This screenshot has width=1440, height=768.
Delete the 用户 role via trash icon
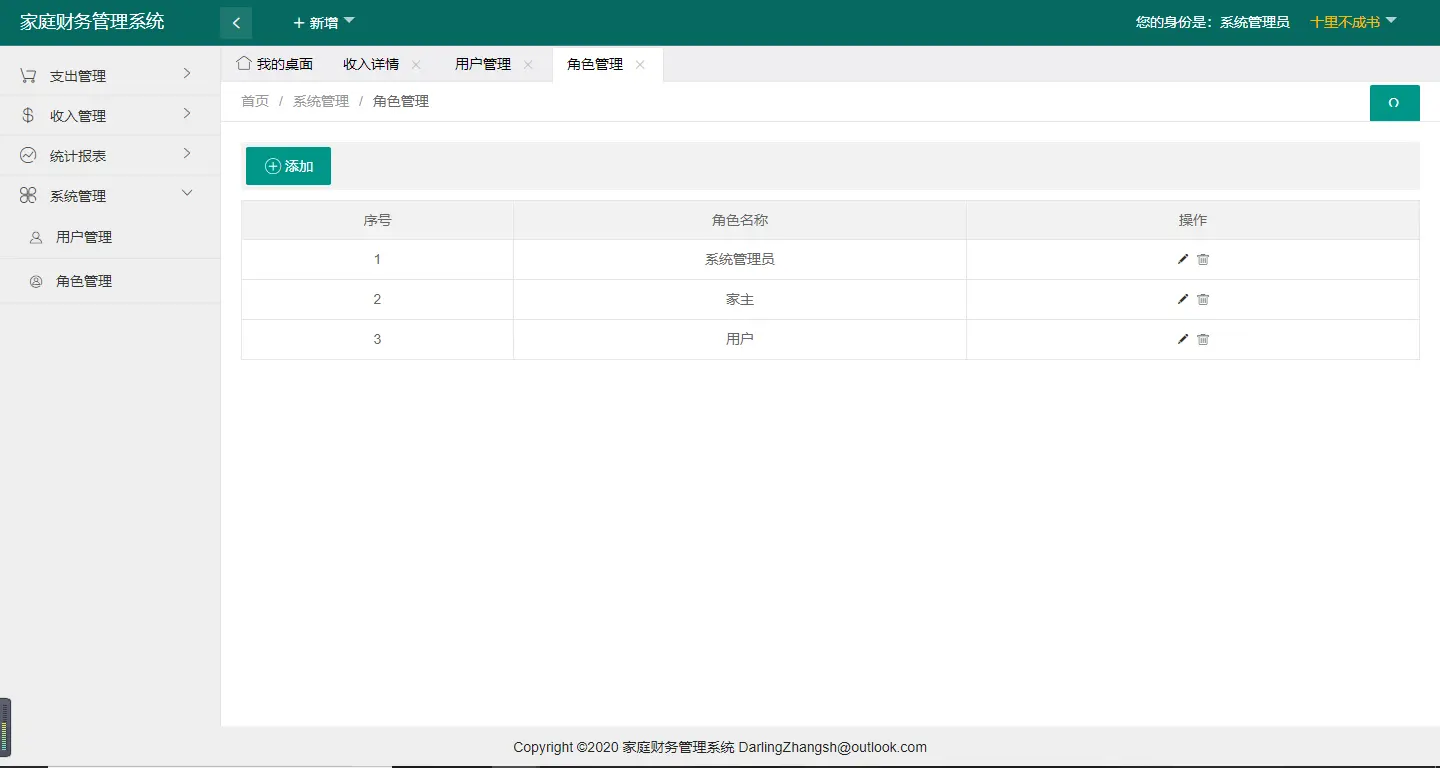(1203, 339)
